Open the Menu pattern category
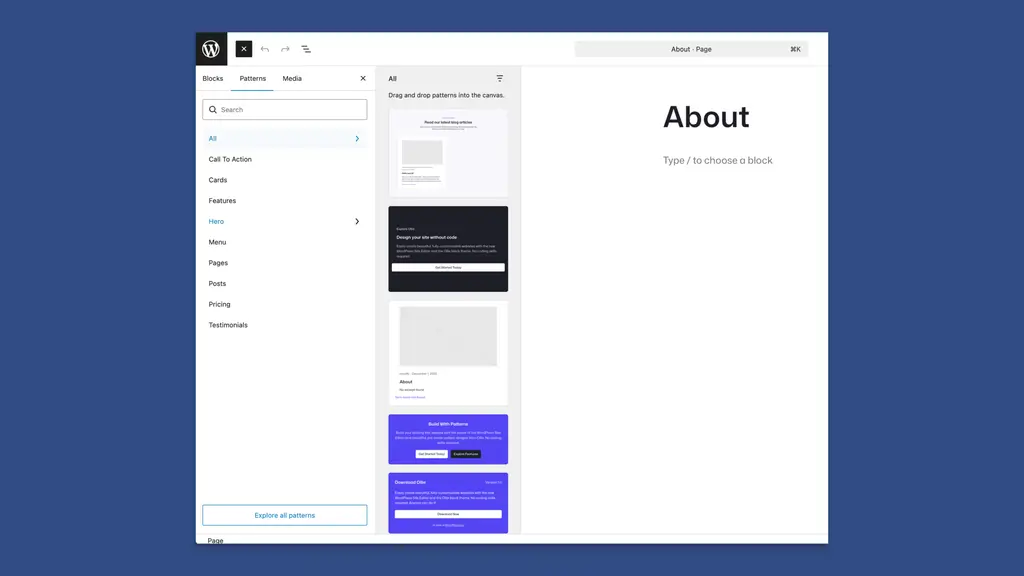The image size is (1024, 576). [x=285, y=242]
